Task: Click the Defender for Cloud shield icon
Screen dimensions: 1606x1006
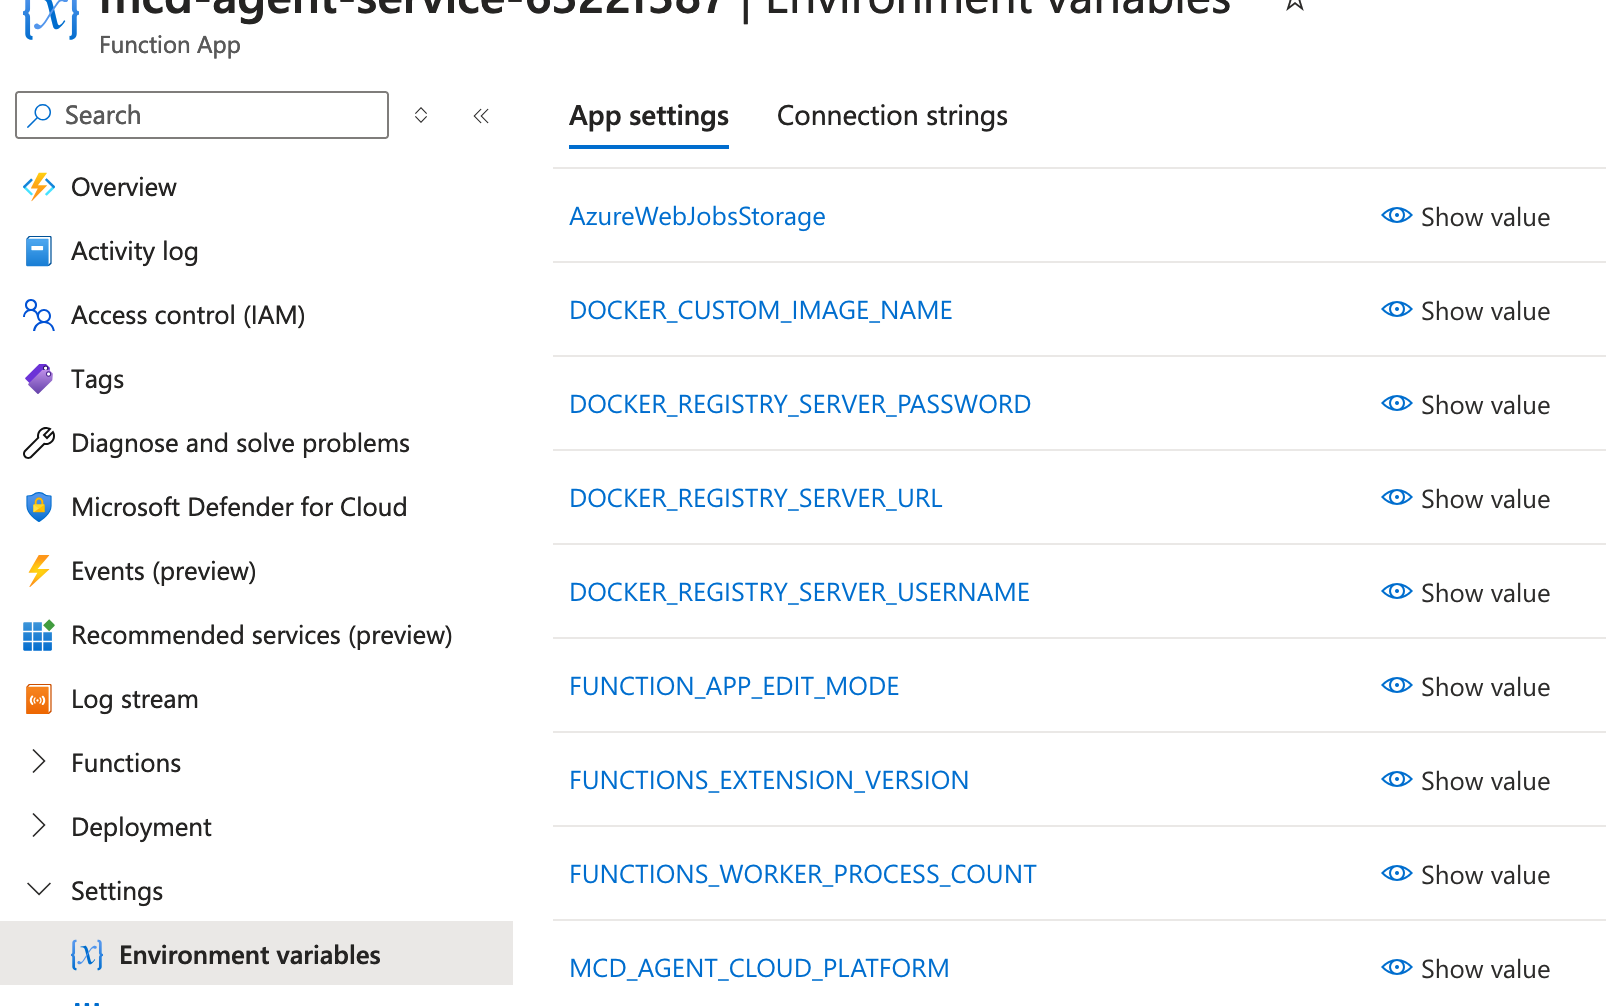Action: (x=39, y=507)
